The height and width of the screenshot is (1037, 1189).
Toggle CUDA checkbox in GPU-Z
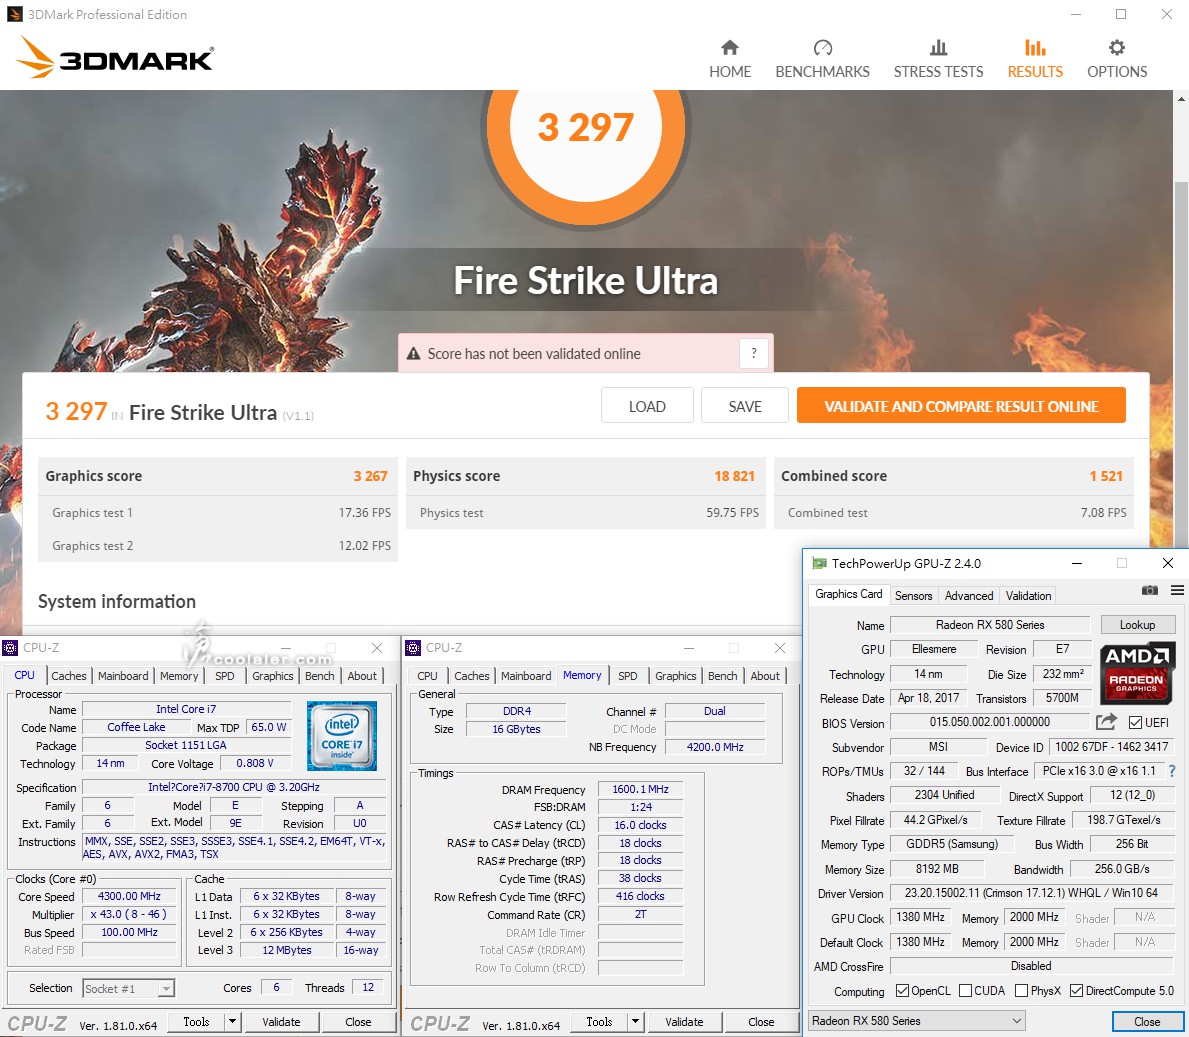pos(965,991)
